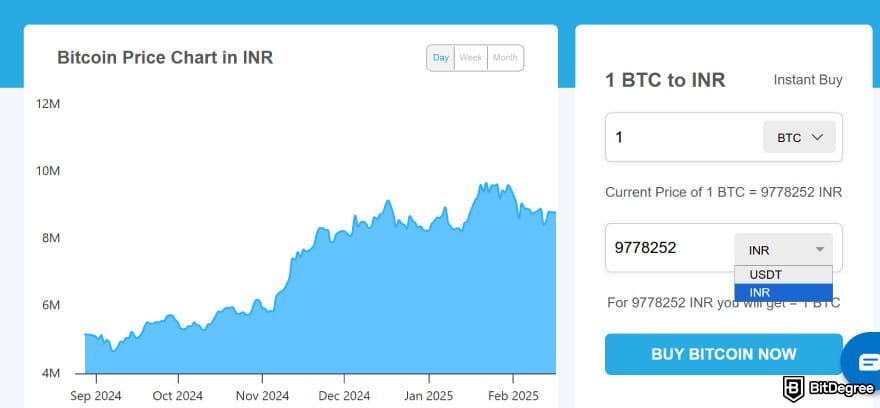
Task: Click the 1 BTC to INR heading
Action: [x=665, y=80]
